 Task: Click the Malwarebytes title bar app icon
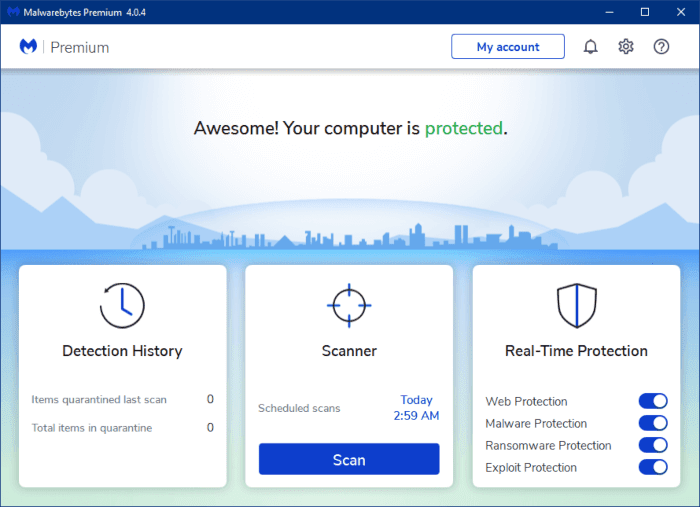13,12
